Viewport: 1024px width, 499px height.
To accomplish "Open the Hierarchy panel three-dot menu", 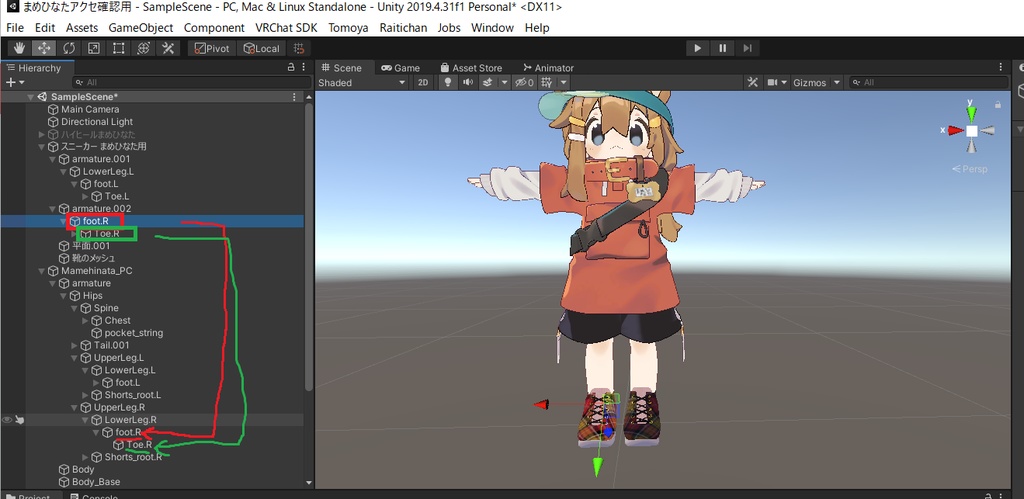I will tap(304, 67).
